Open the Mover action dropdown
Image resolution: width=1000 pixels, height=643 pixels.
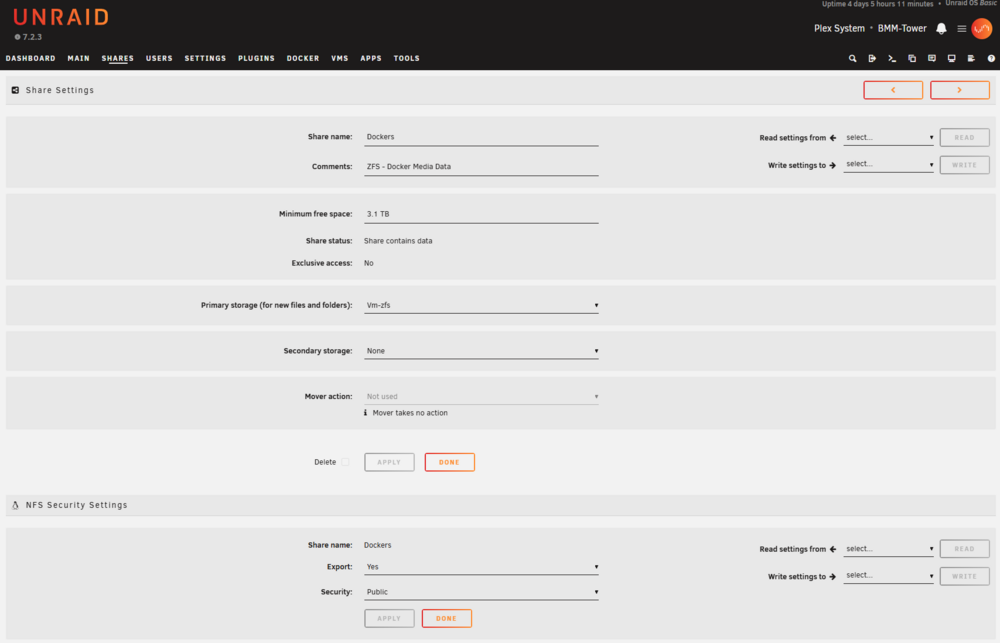pos(481,397)
